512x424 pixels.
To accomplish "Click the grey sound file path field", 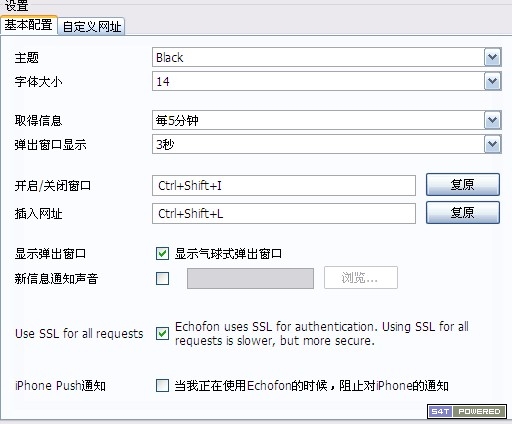I will 250,278.
